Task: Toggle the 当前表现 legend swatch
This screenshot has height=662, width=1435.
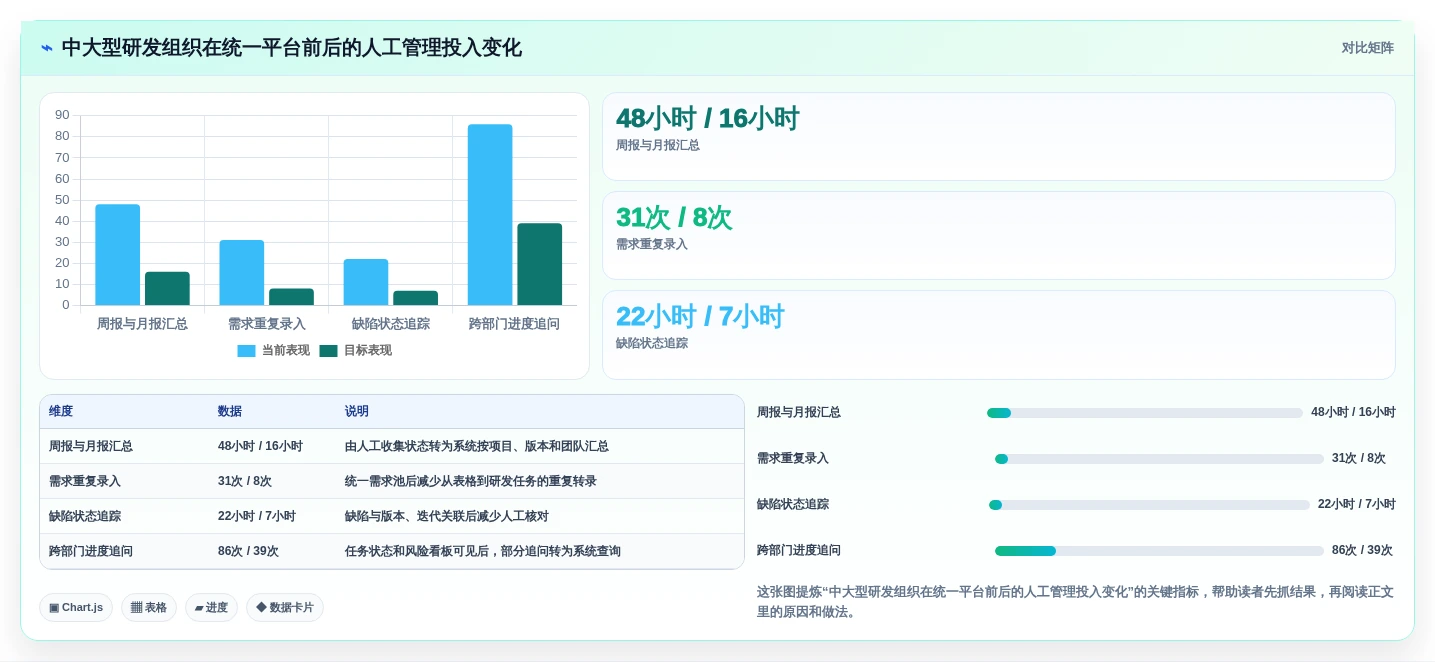Action: 246,351
